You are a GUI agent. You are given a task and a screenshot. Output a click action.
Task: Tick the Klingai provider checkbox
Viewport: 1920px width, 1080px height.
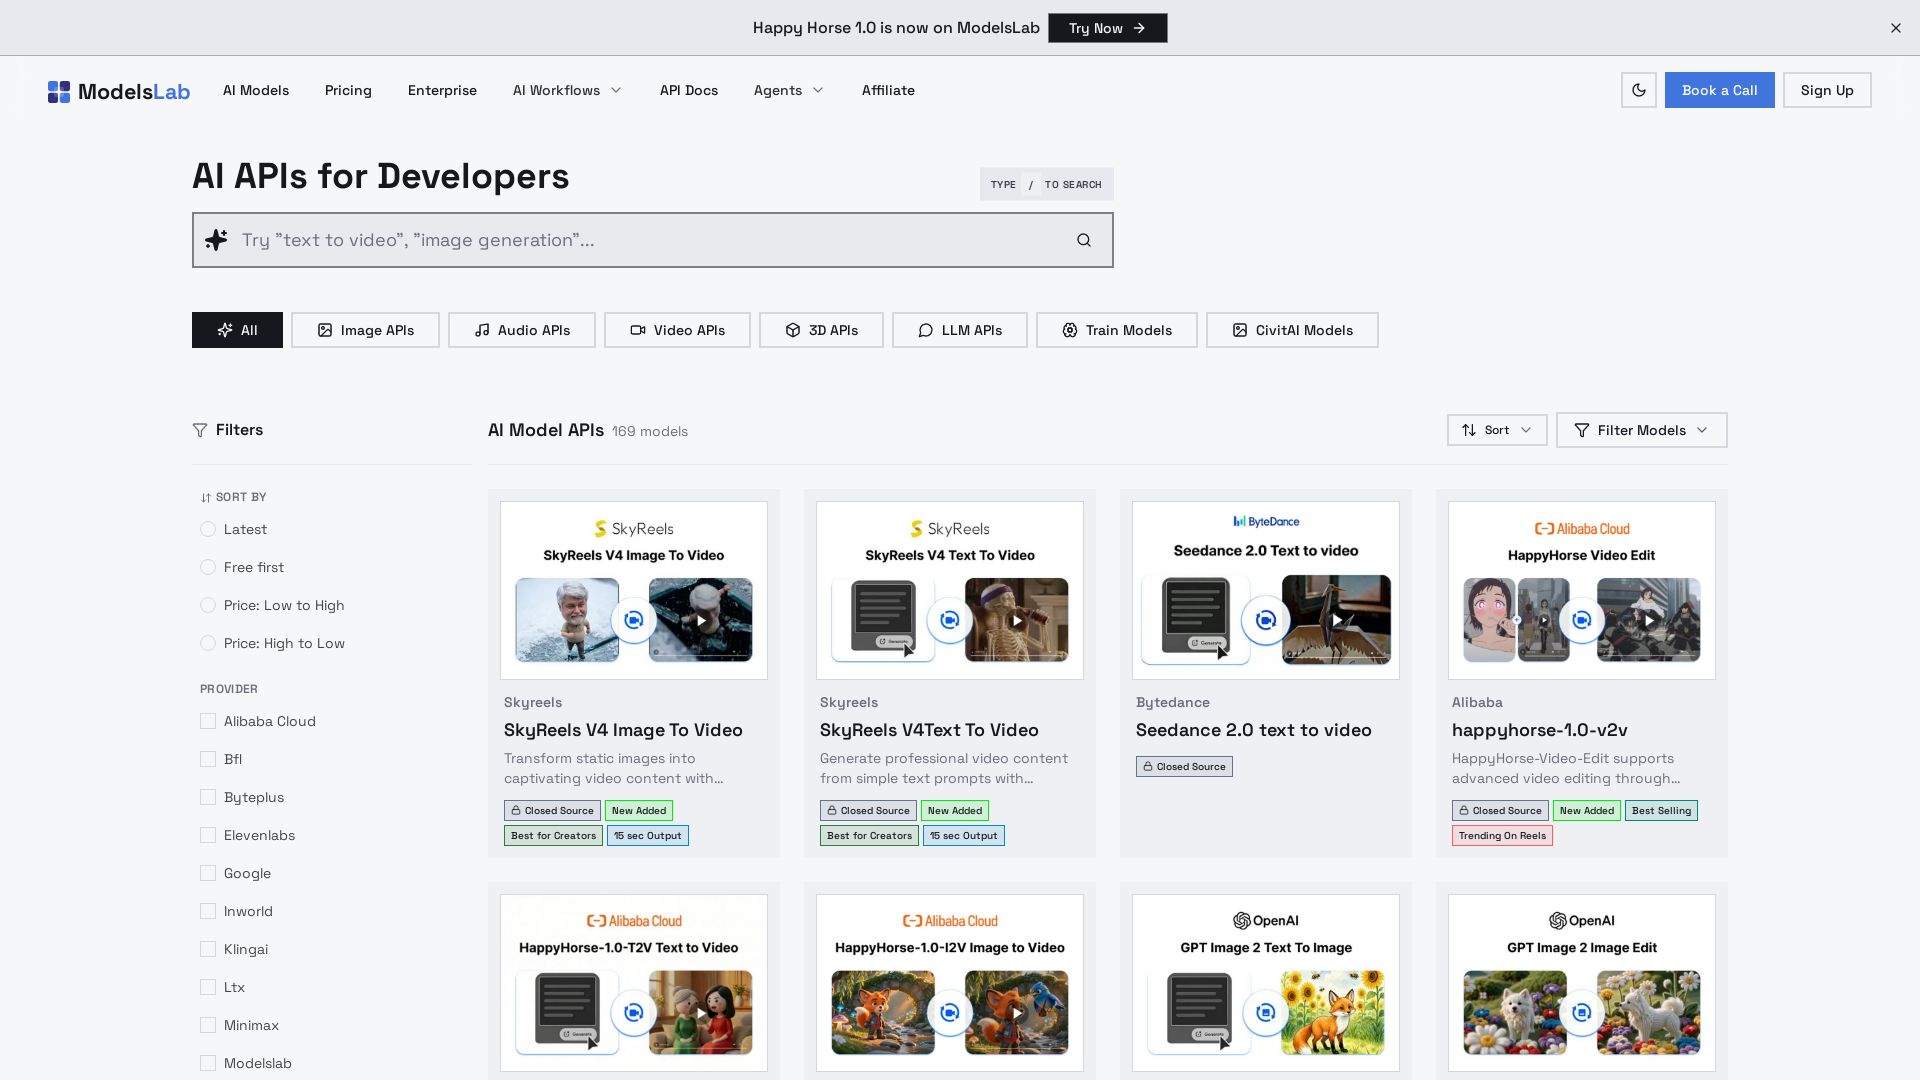pos(208,949)
